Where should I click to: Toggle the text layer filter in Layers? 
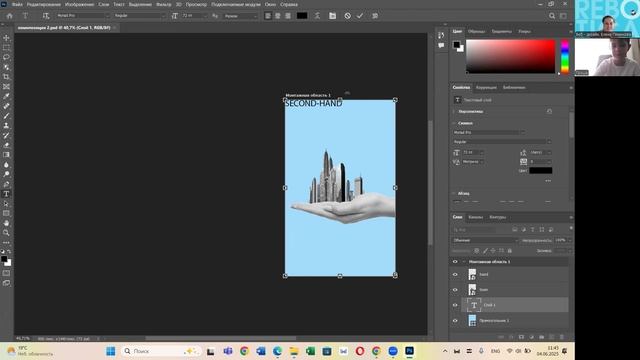pyautogui.click(x=533, y=230)
